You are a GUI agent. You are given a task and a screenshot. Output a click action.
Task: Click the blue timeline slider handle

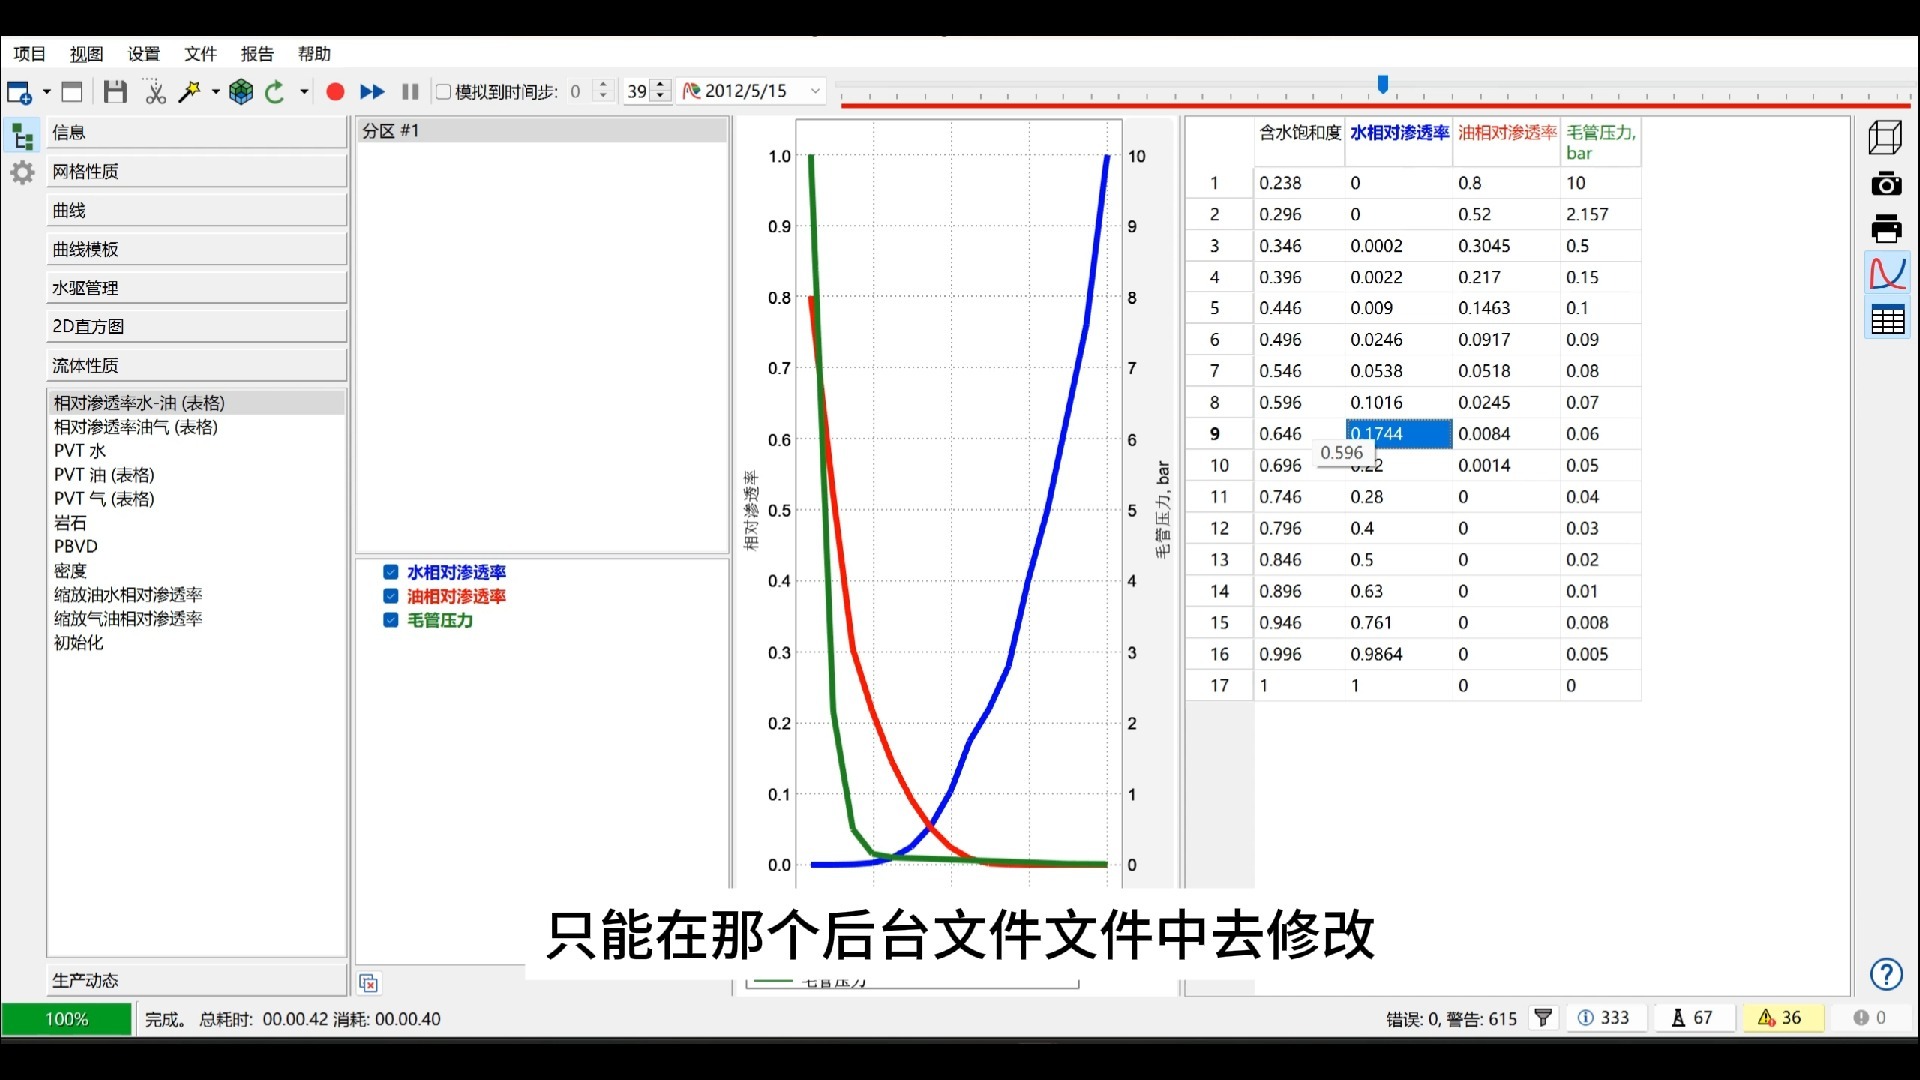(1383, 85)
